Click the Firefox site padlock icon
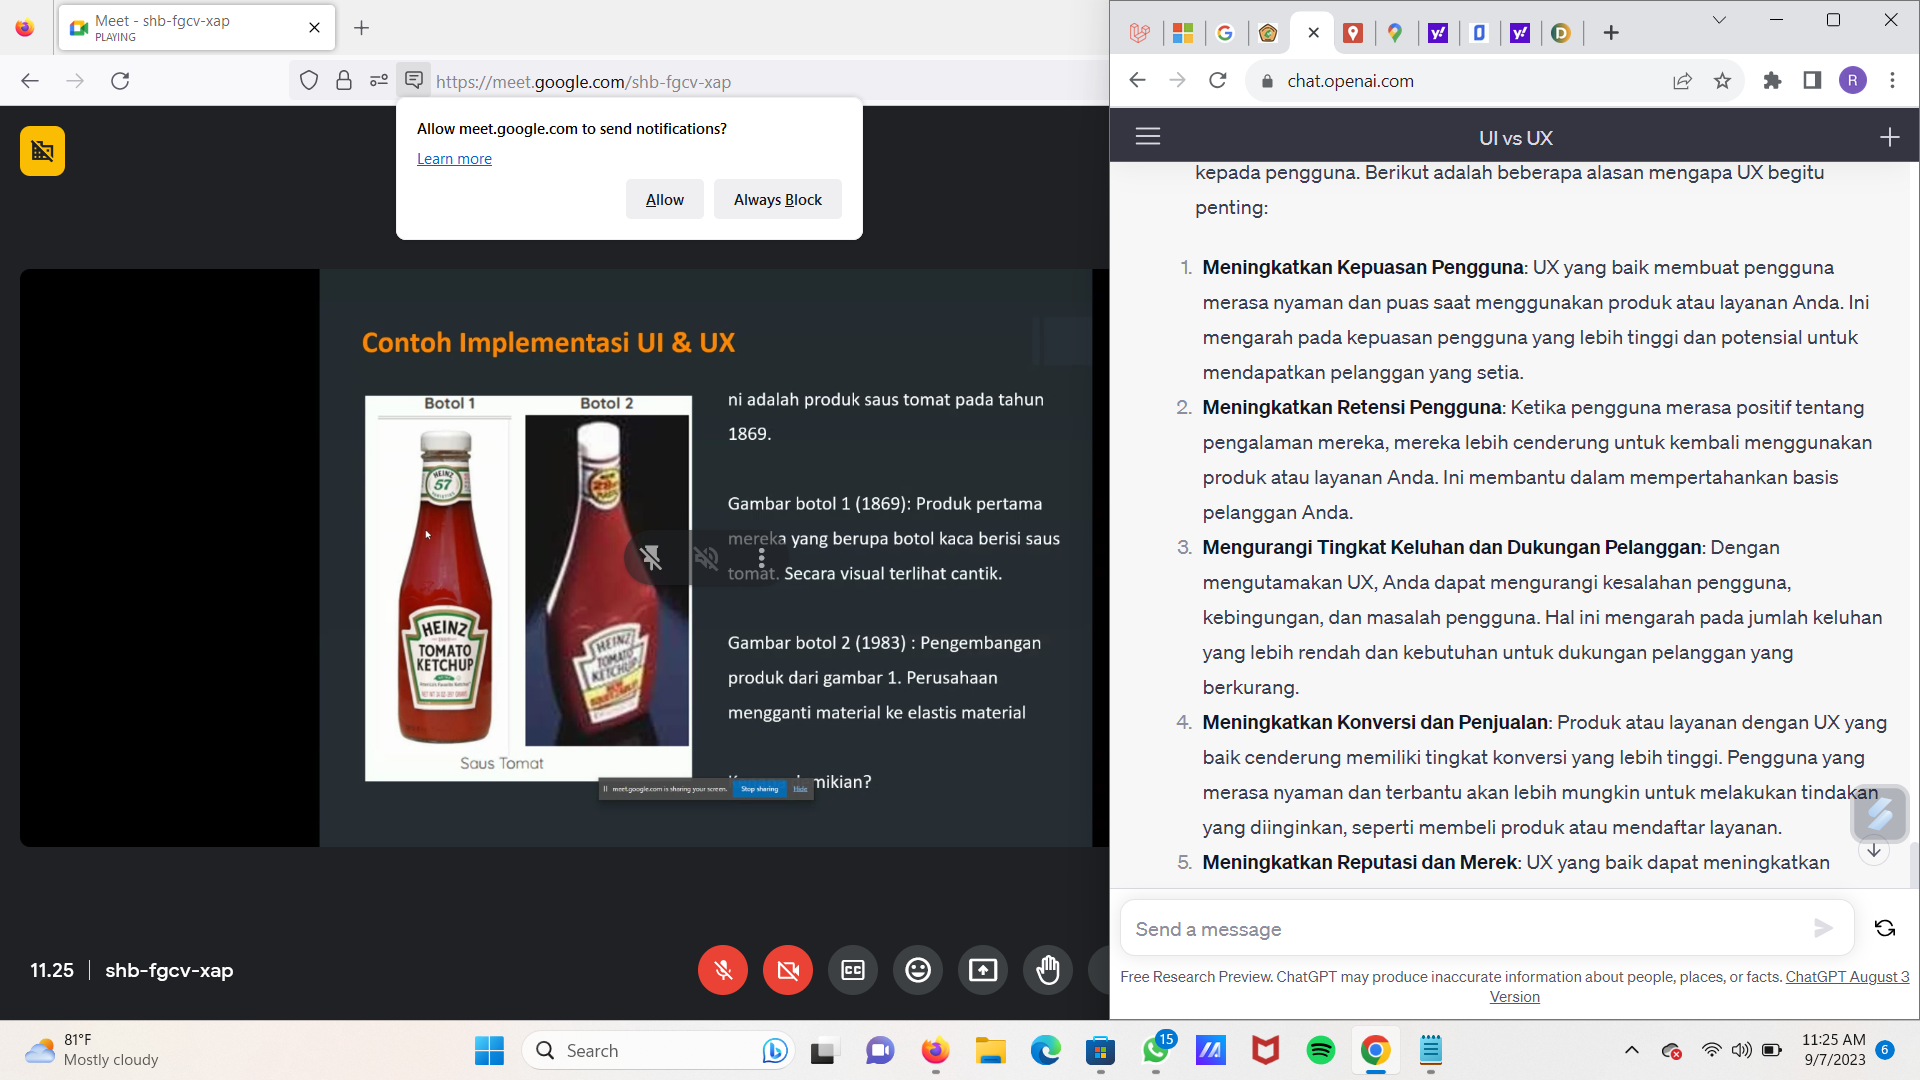The image size is (1920, 1080). pyautogui.click(x=344, y=81)
